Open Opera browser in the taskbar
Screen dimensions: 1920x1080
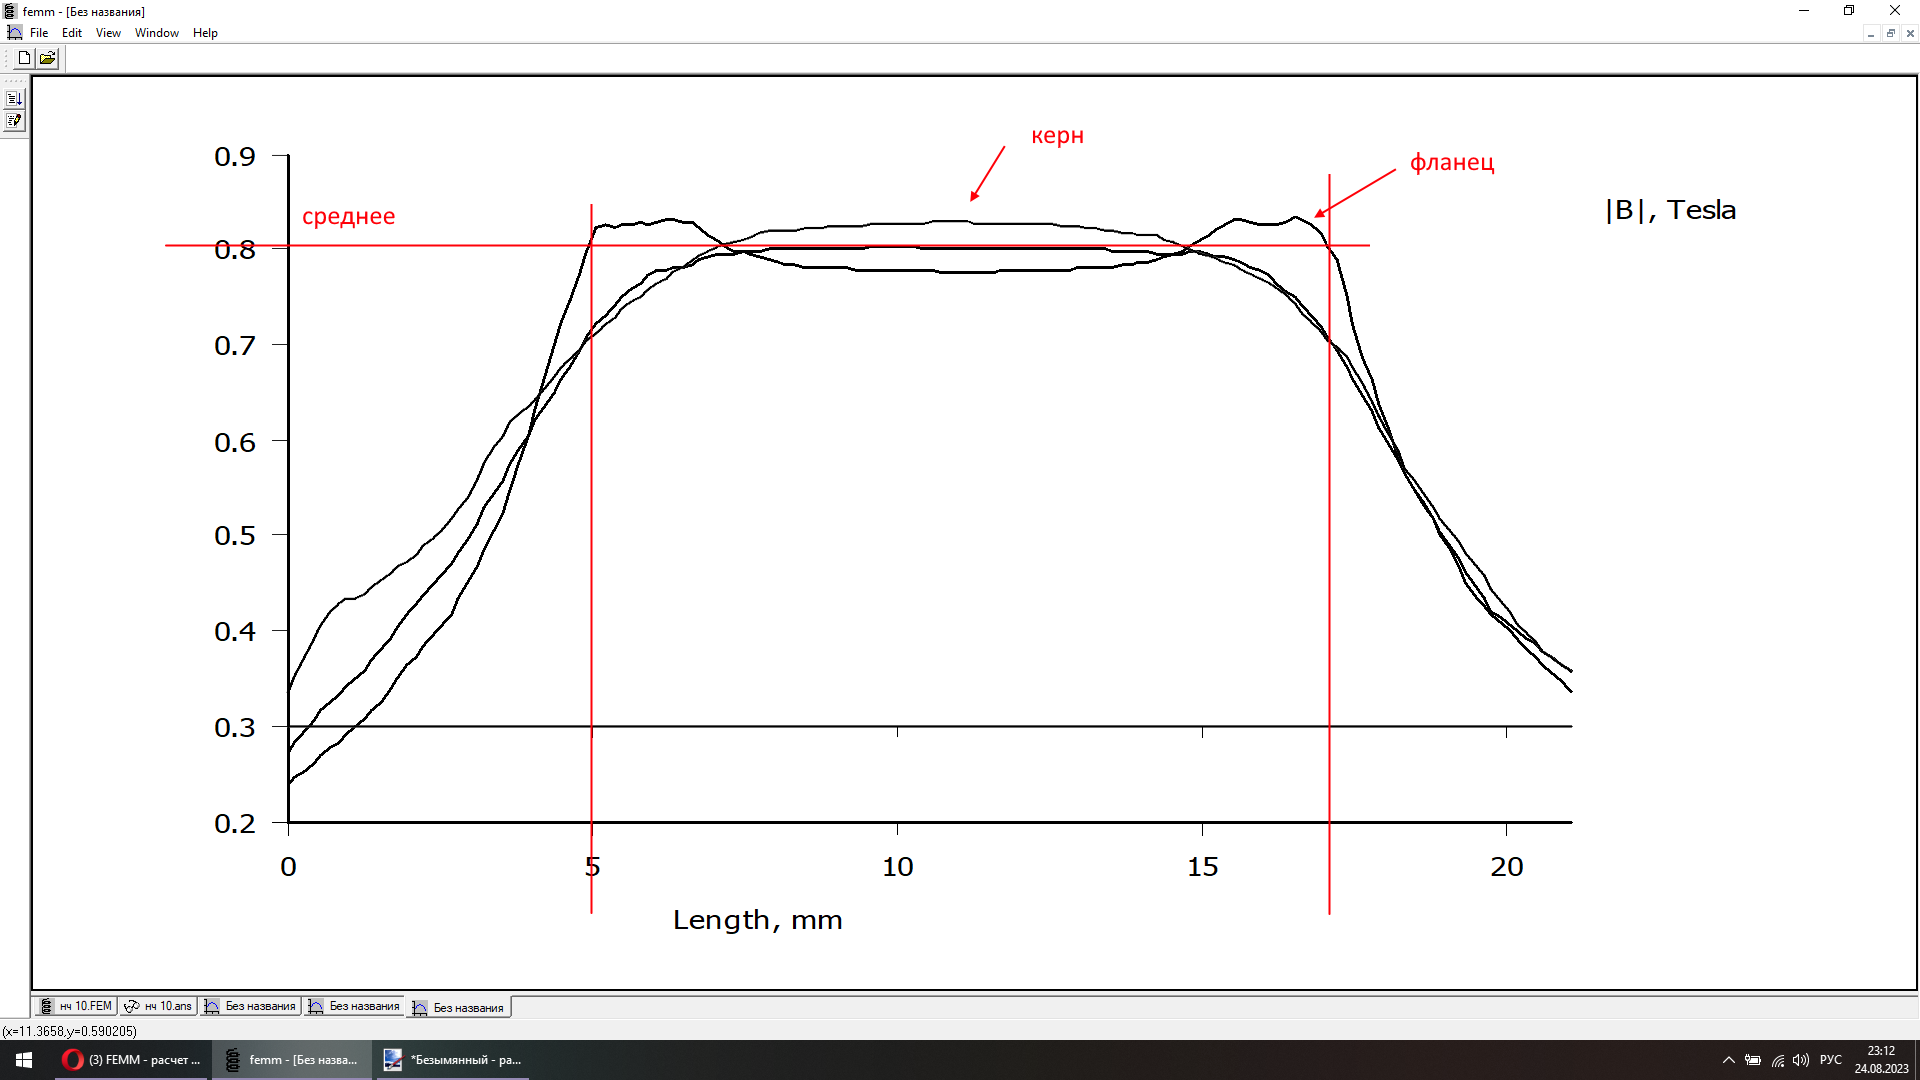click(x=131, y=1060)
